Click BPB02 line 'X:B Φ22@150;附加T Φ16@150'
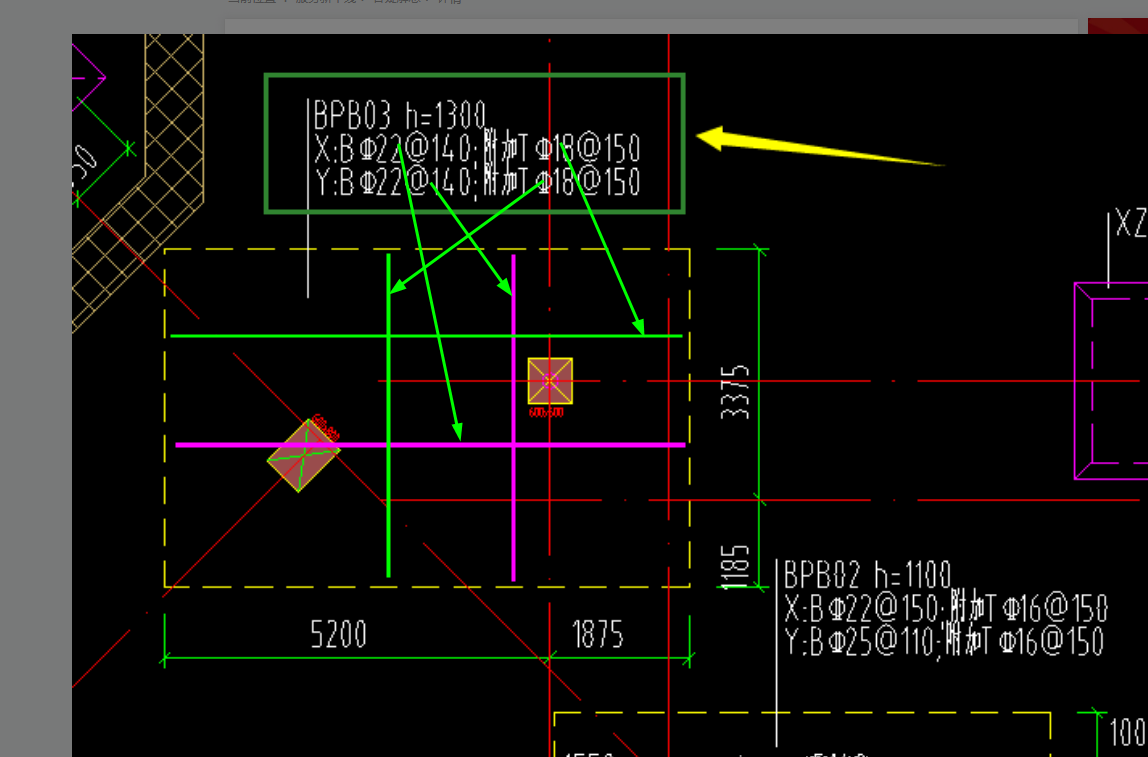Screen dimensions: 1148x757 tap(946, 608)
